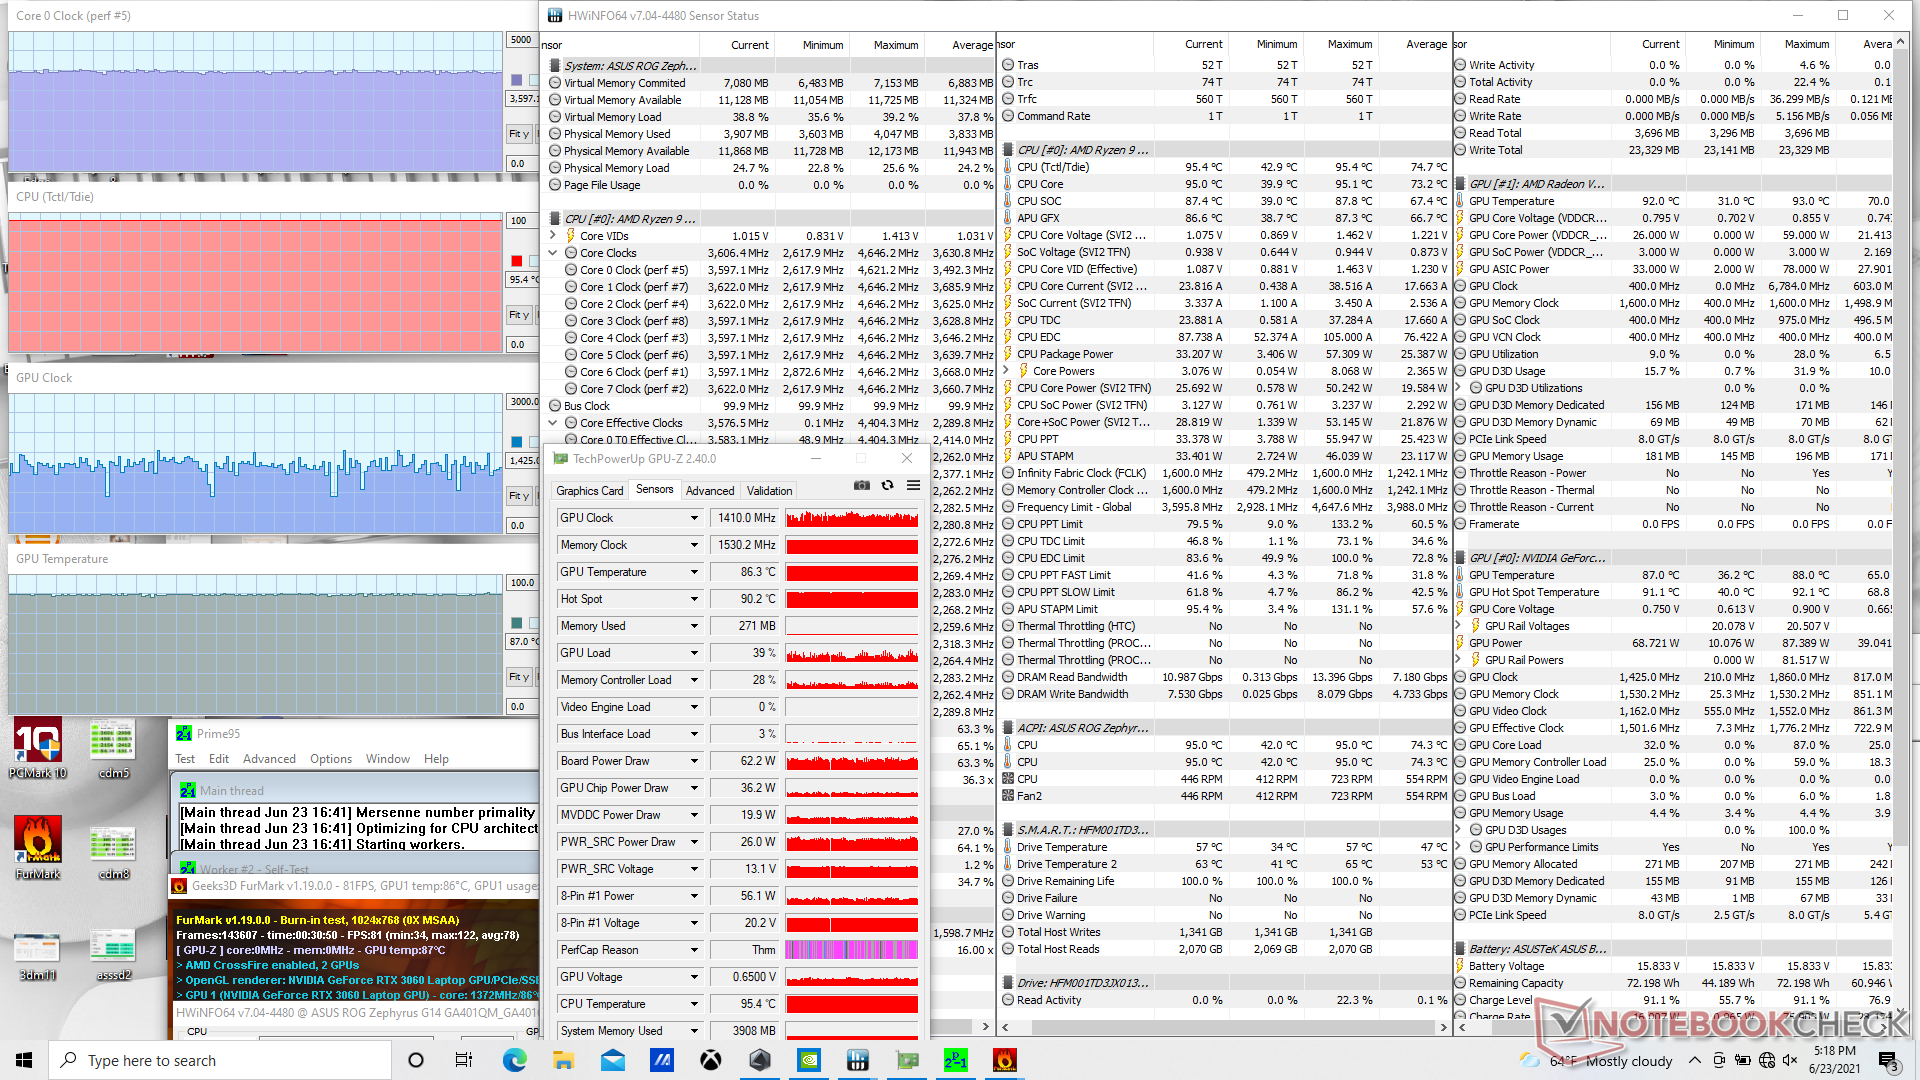Click the Windows Start button

(24, 1060)
